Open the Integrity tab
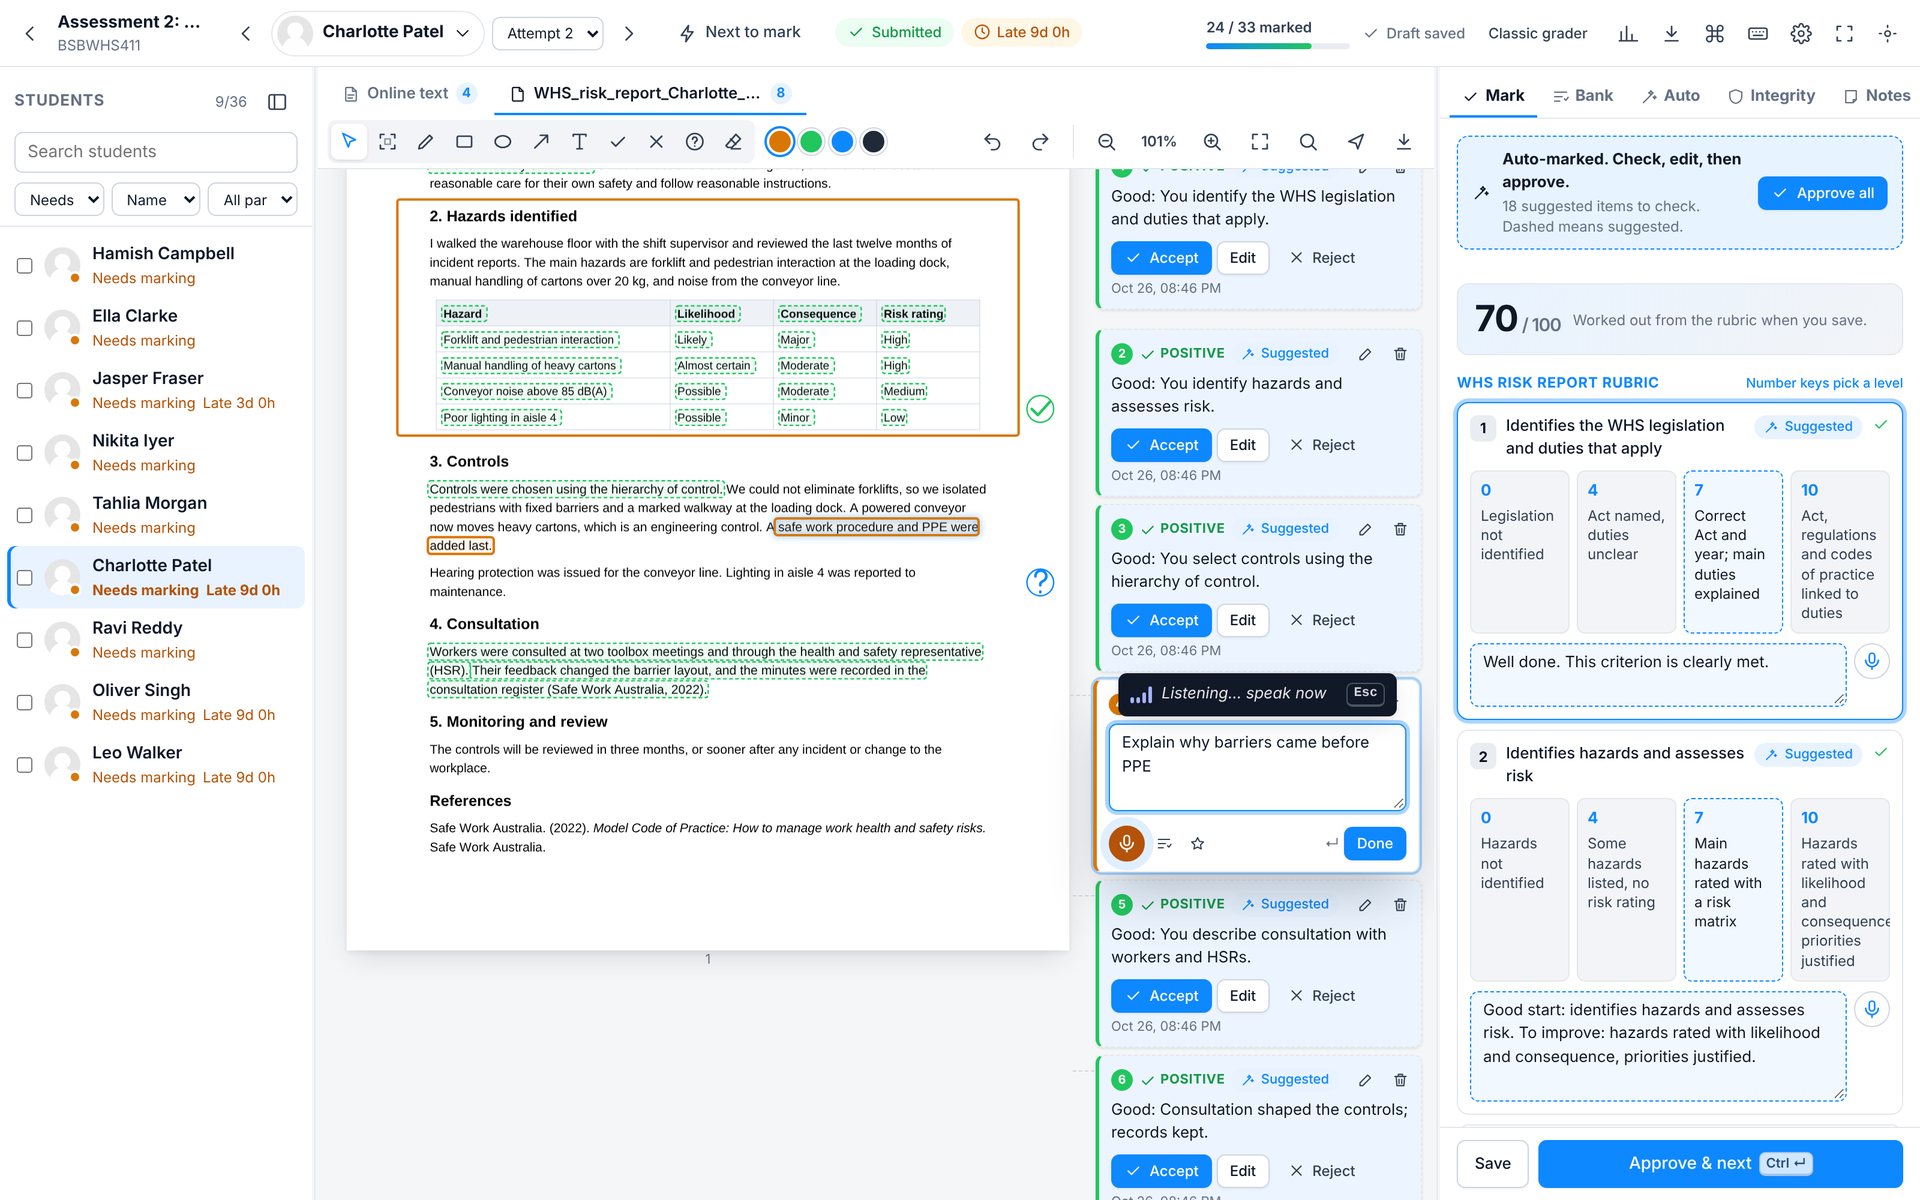 click(1771, 96)
